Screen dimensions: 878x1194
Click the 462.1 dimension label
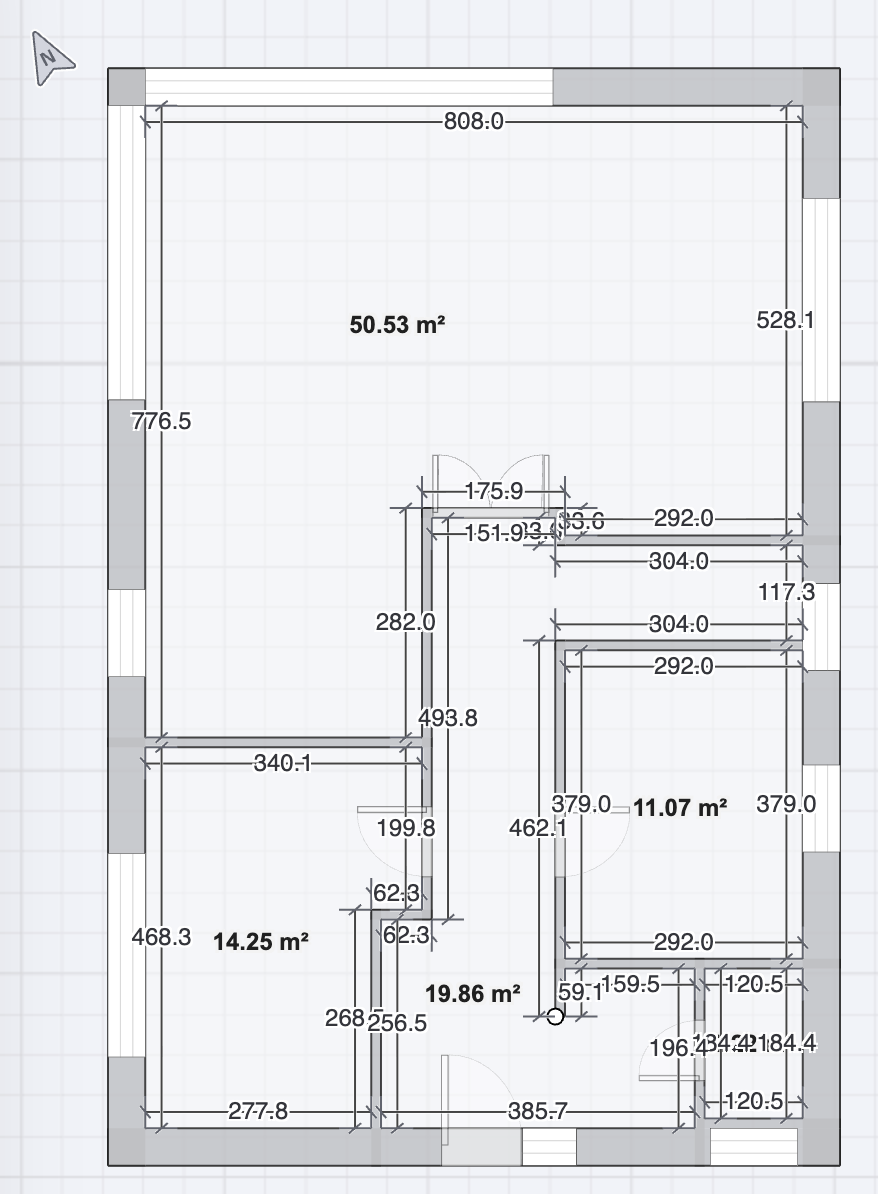point(538,828)
